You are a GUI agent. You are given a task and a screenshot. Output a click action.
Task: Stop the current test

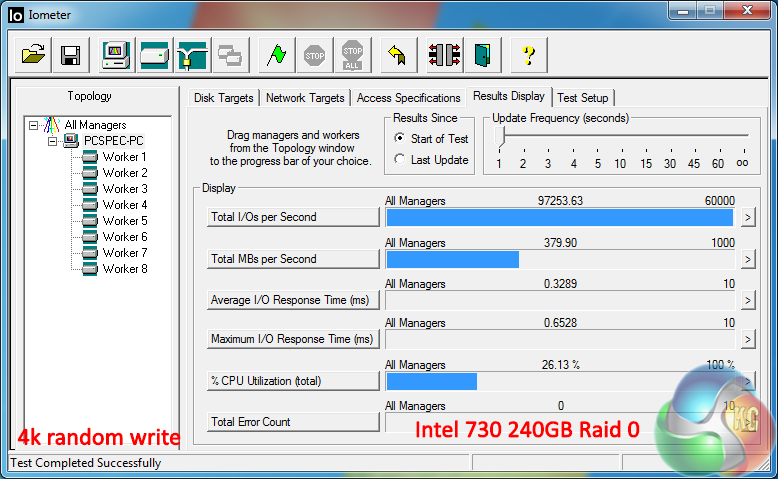tap(315, 55)
